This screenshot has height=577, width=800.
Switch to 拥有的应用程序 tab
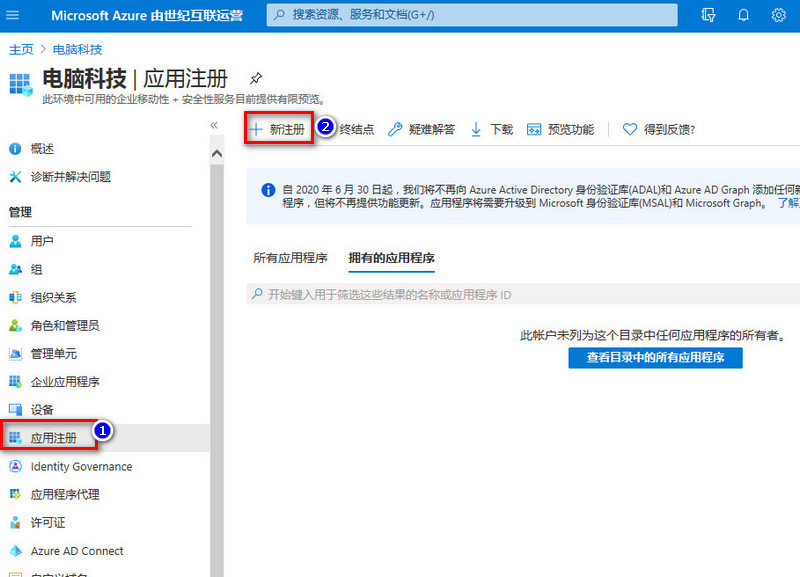391,258
